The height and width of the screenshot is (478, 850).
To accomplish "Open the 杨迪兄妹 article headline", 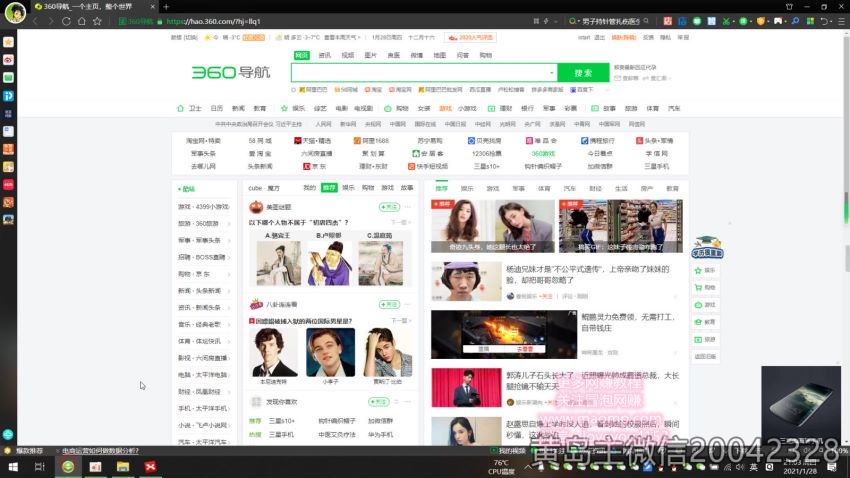I will click(x=588, y=274).
